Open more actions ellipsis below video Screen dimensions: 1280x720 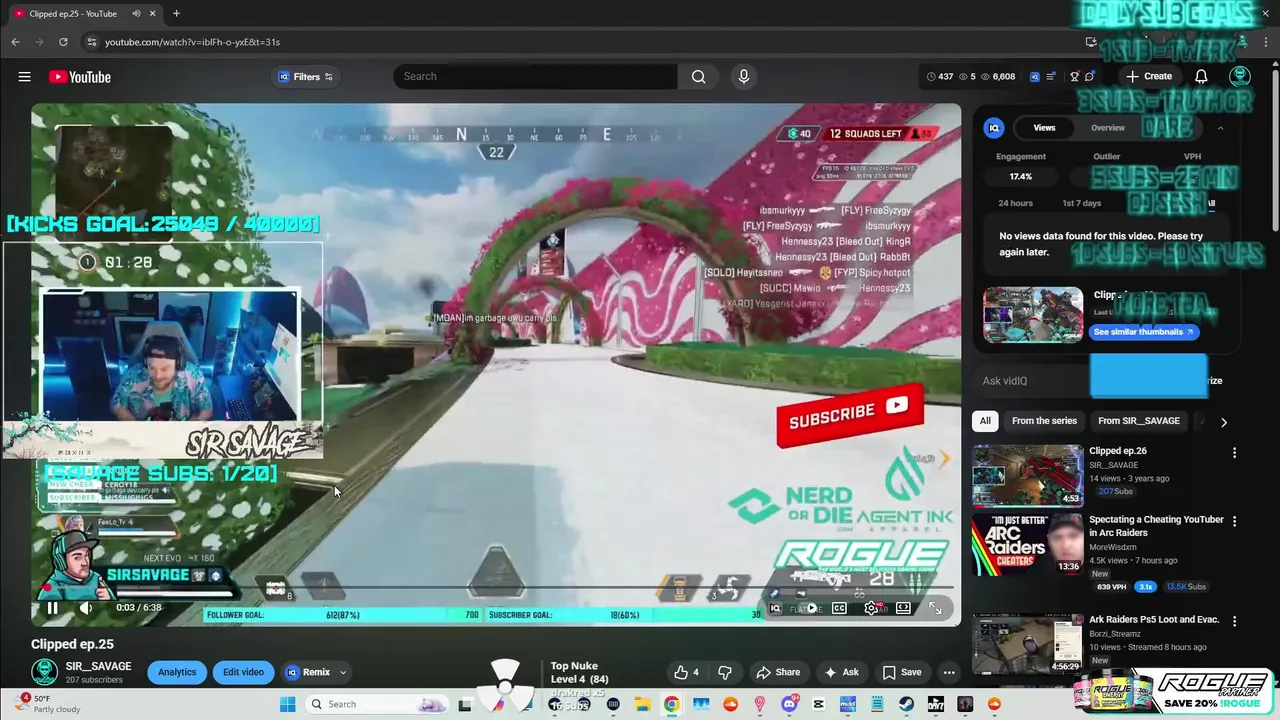pos(949,672)
